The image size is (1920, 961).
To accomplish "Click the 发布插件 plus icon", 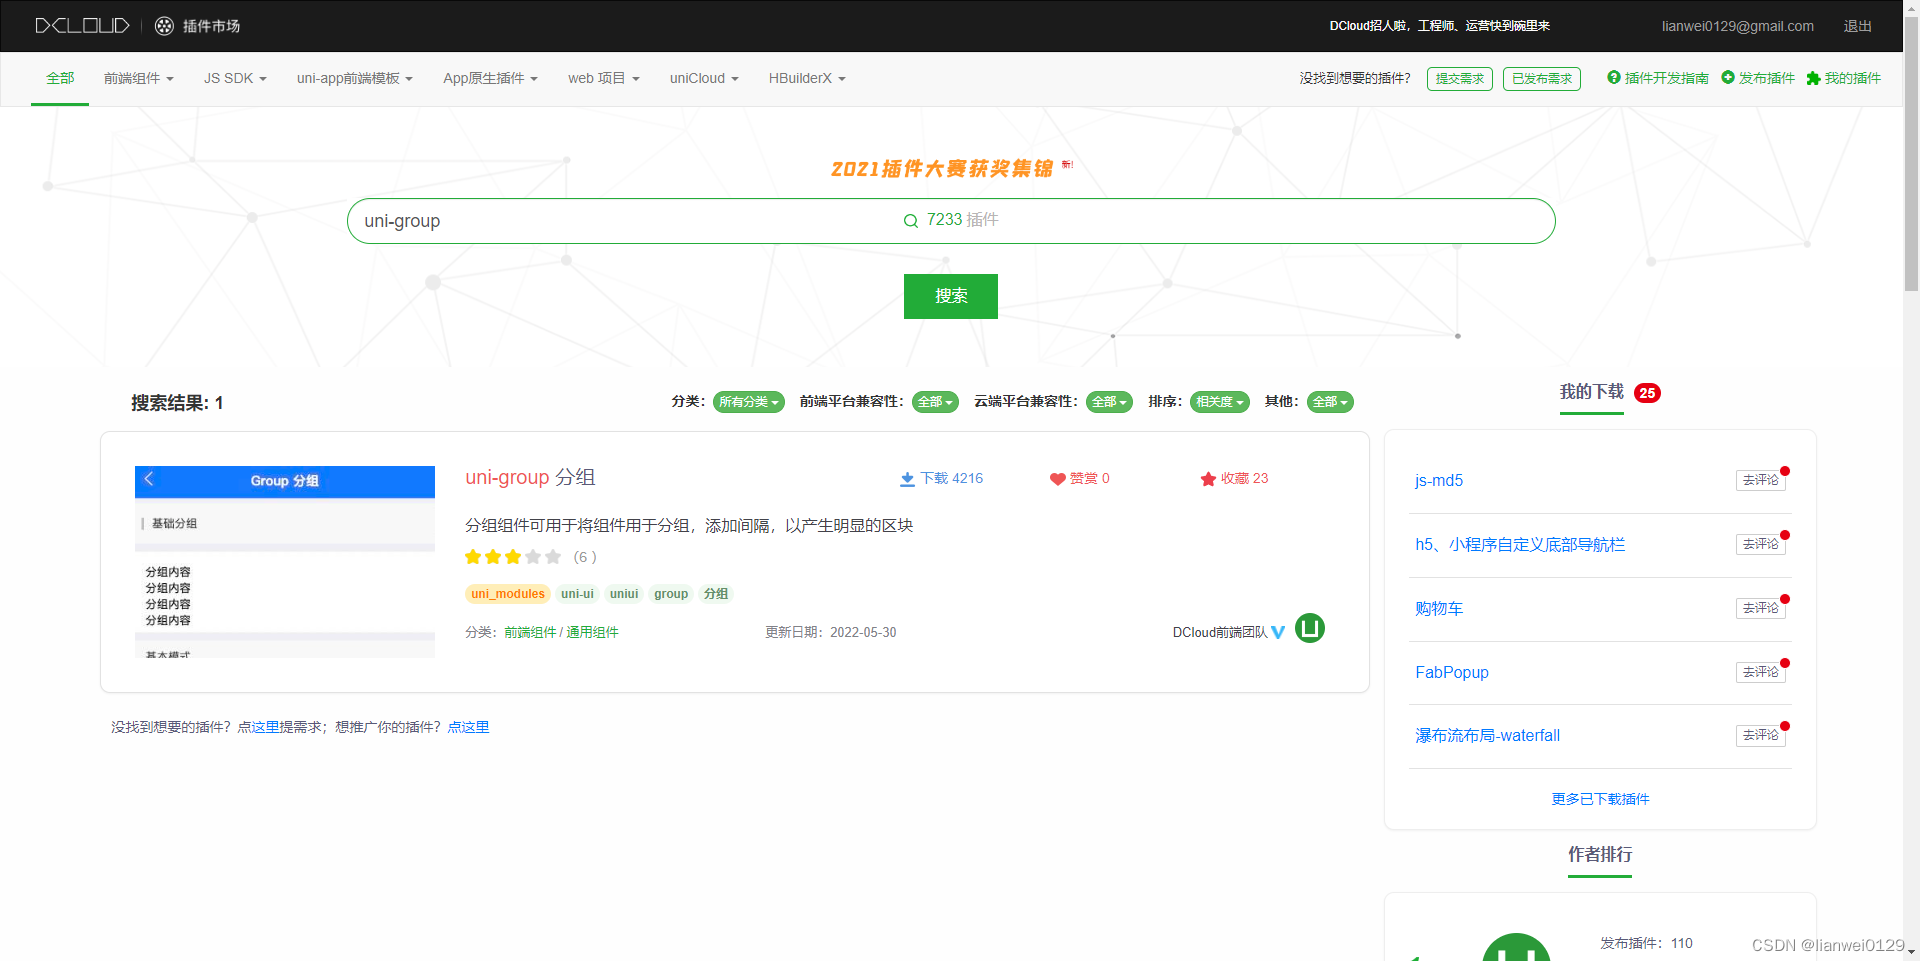I will (1728, 78).
